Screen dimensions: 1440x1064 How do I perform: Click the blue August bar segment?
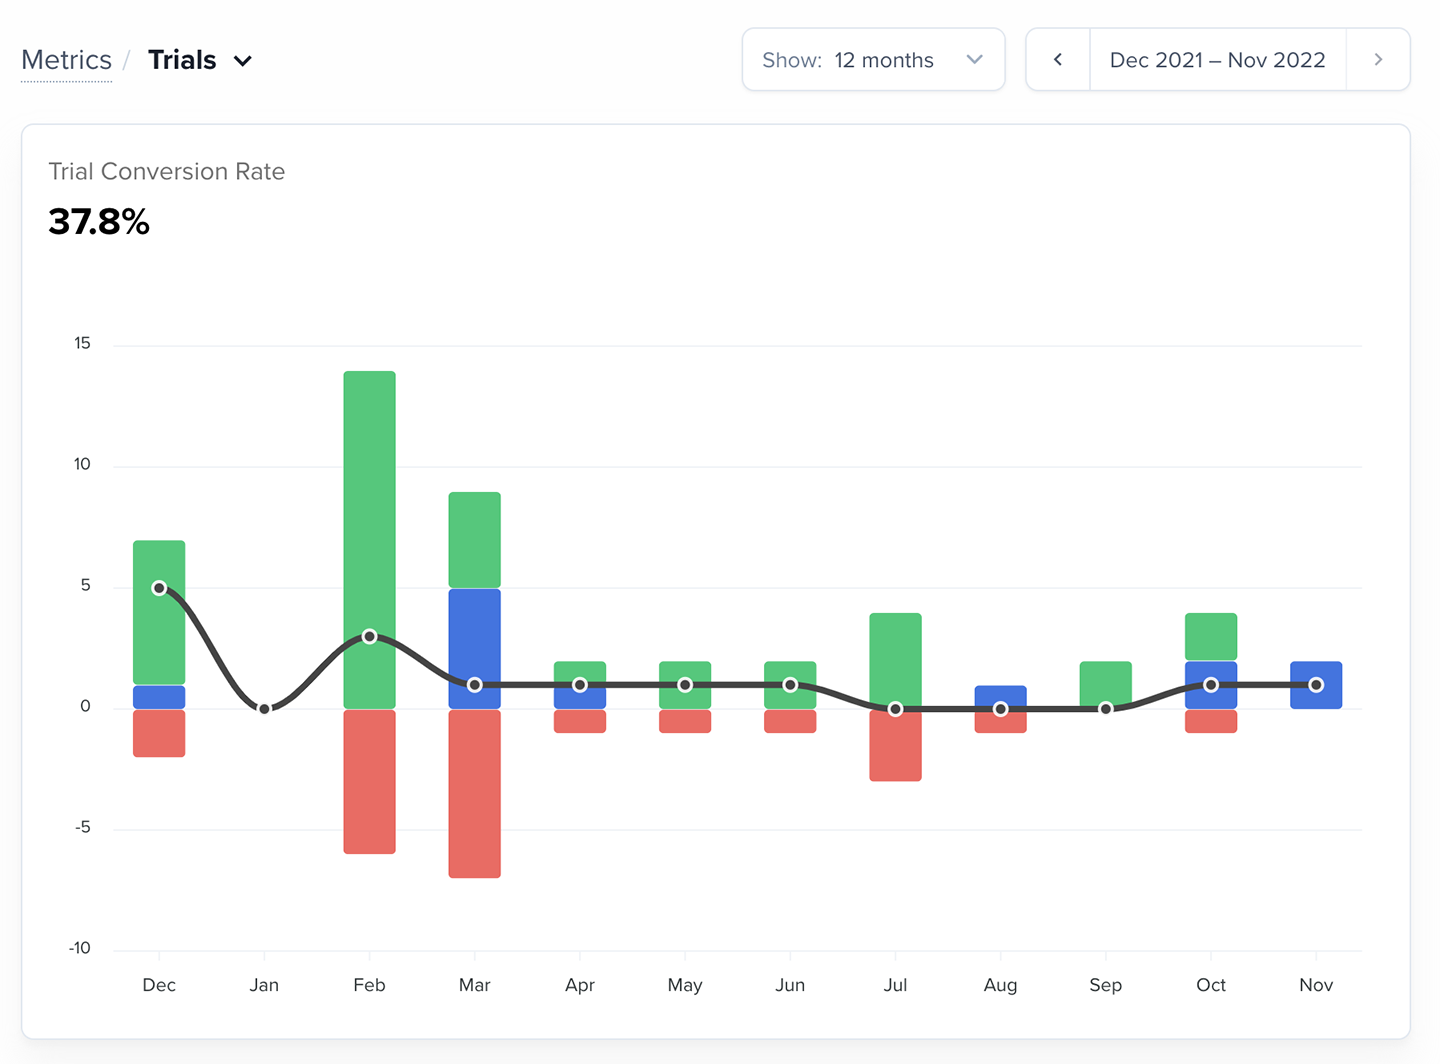coord(1000,697)
